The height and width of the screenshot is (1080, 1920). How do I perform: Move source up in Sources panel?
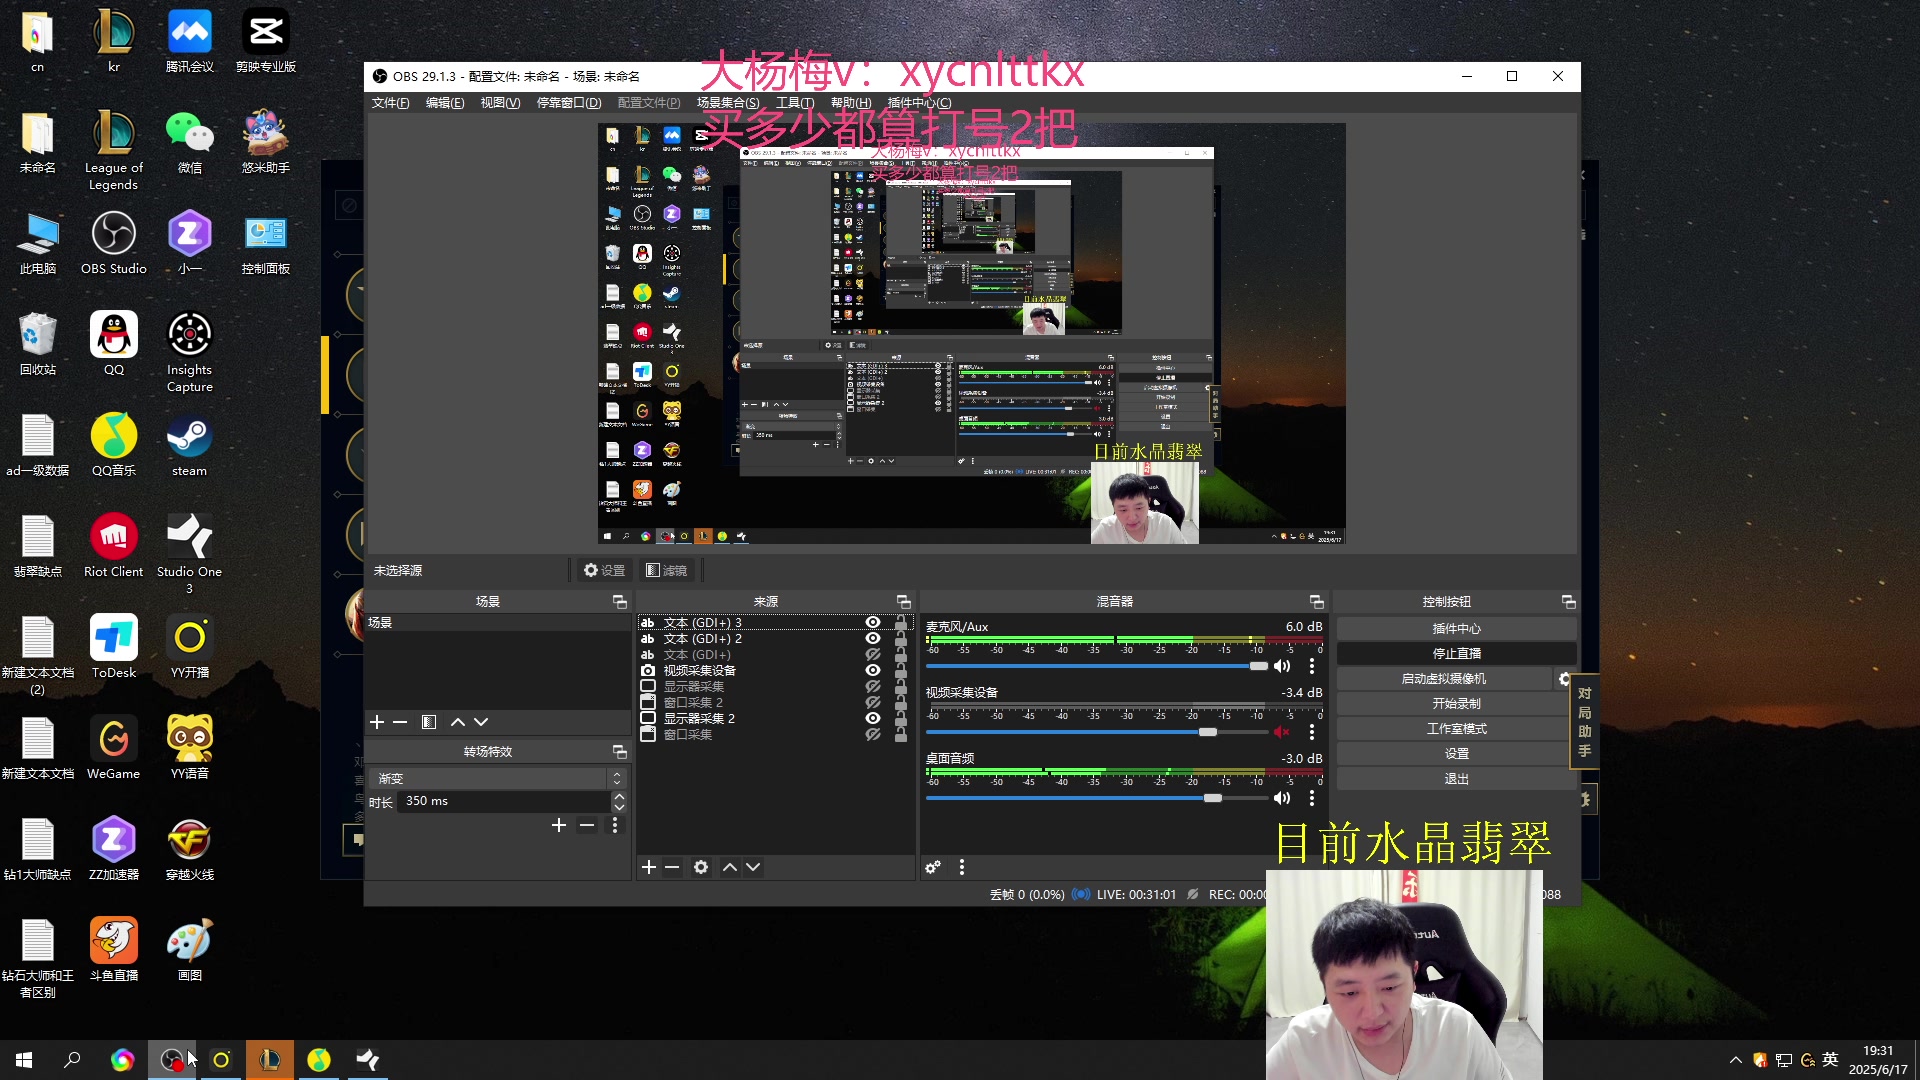click(x=730, y=867)
